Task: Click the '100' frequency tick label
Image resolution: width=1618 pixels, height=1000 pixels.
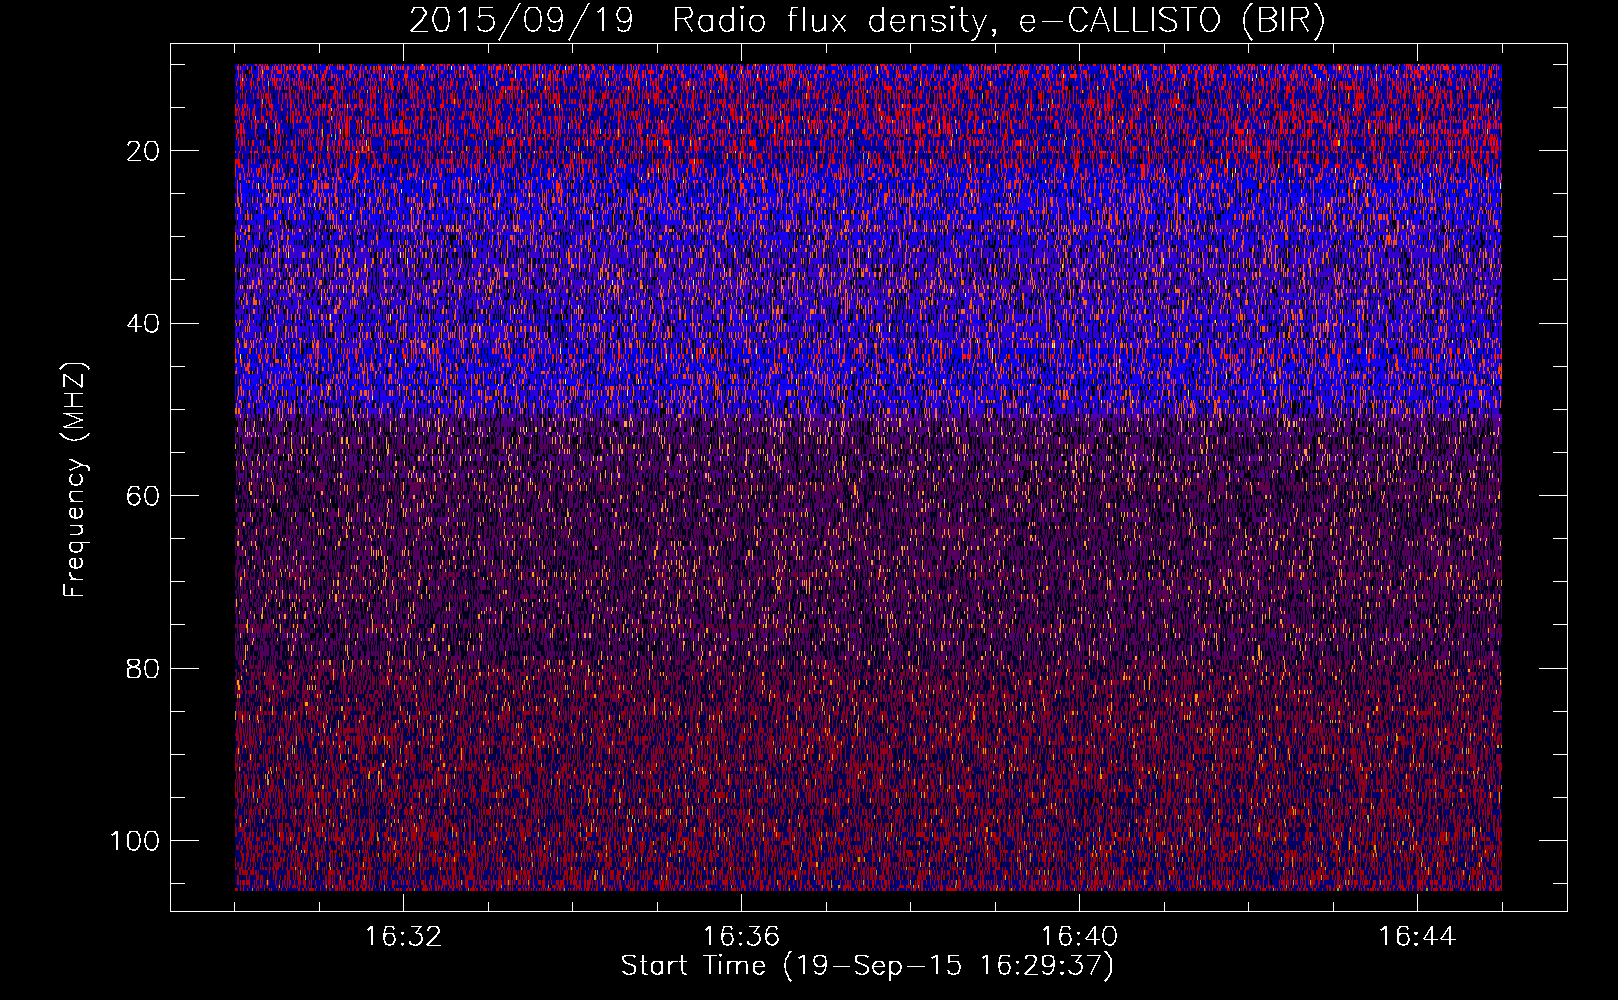Action: click(136, 841)
